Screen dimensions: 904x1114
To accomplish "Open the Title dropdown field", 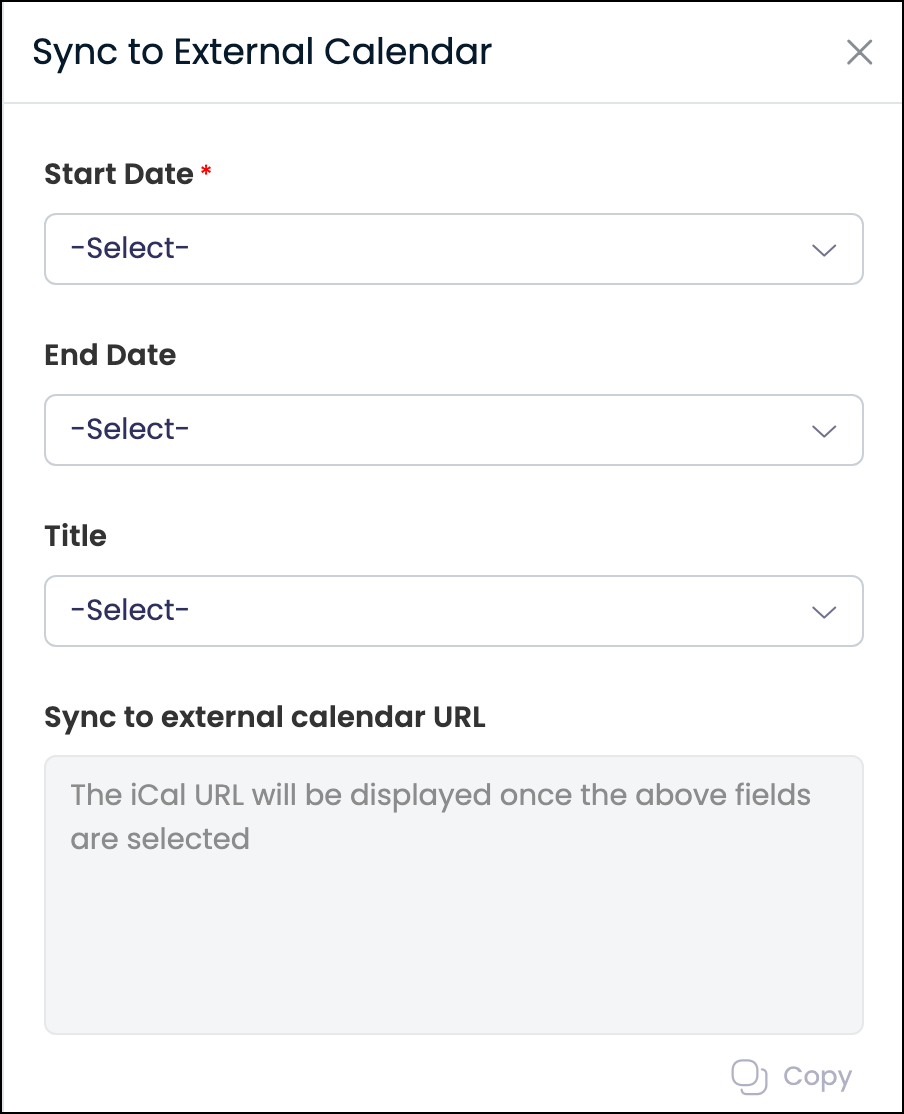I will [x=453, y=611].
